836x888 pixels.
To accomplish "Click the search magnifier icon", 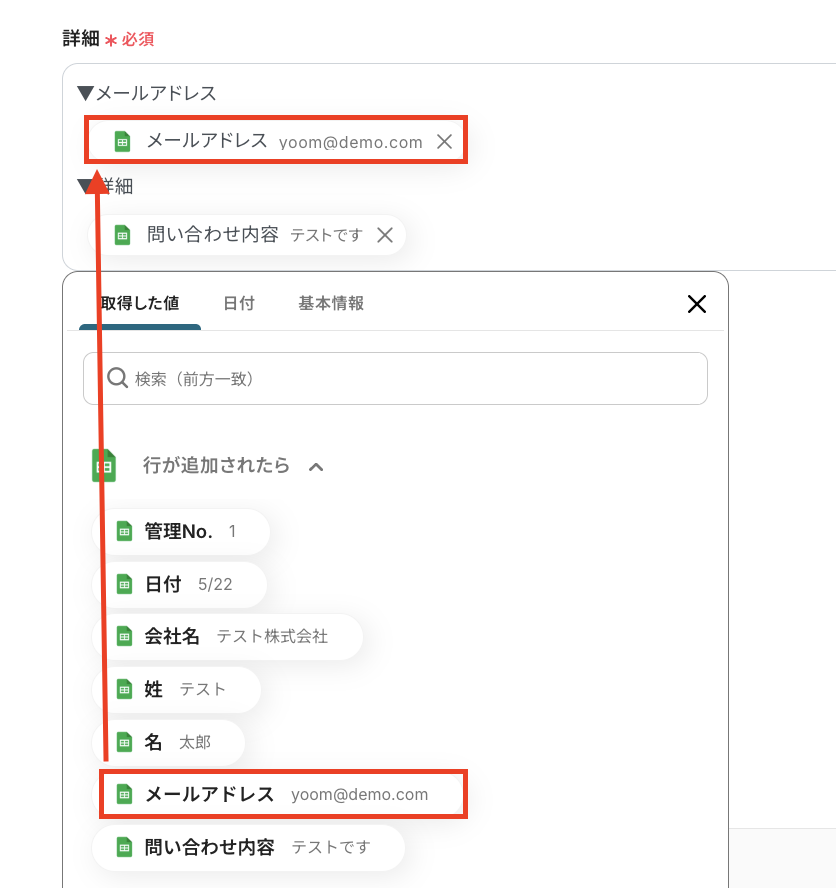I will pyautogui.click(x=117, y=378).
